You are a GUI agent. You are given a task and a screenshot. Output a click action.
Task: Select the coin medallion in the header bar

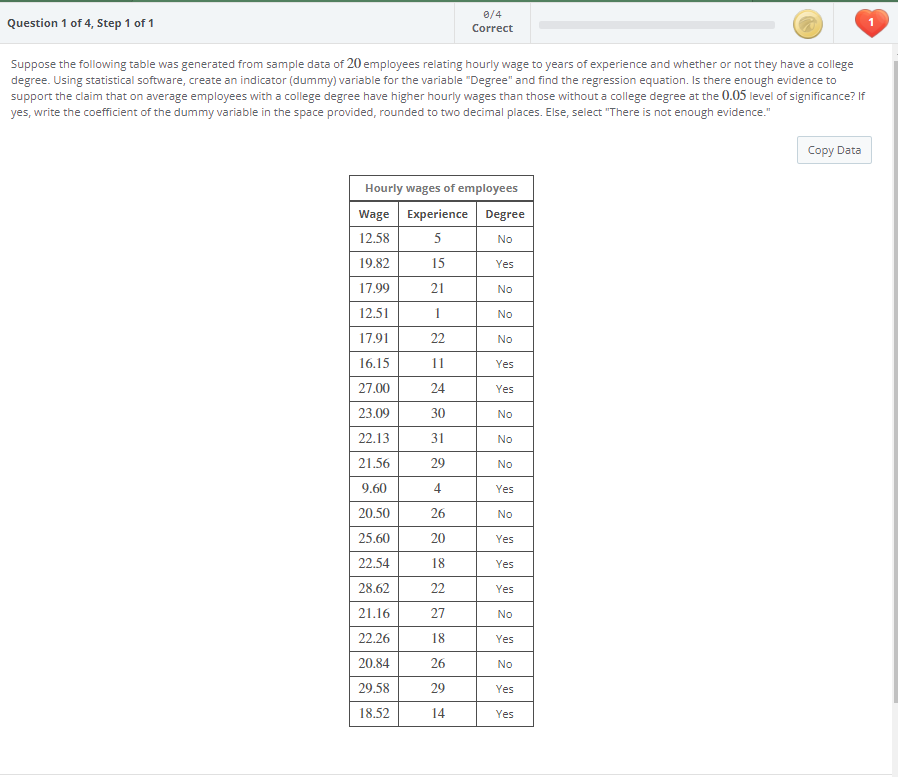point(808,22)
